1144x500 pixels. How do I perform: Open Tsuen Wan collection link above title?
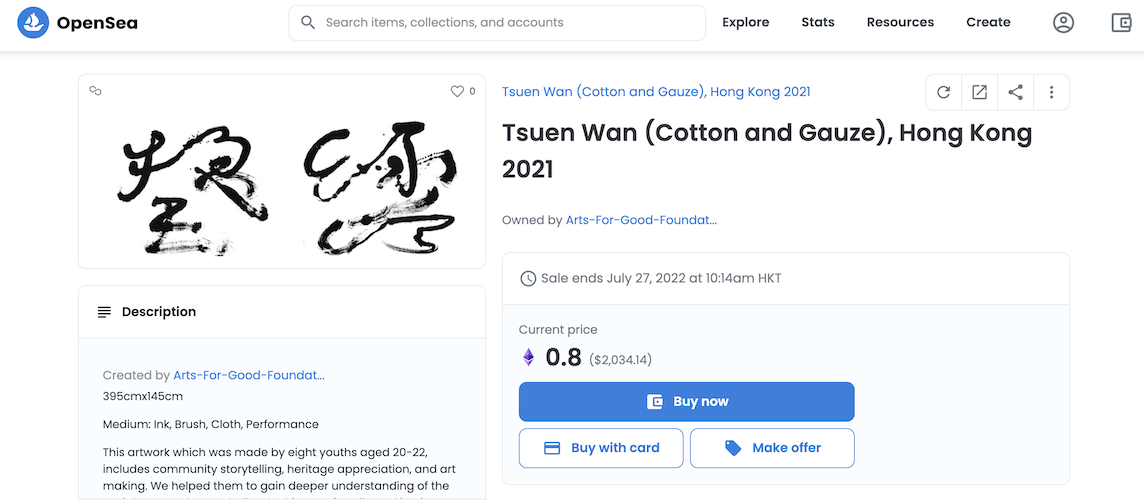coord(656,92)
